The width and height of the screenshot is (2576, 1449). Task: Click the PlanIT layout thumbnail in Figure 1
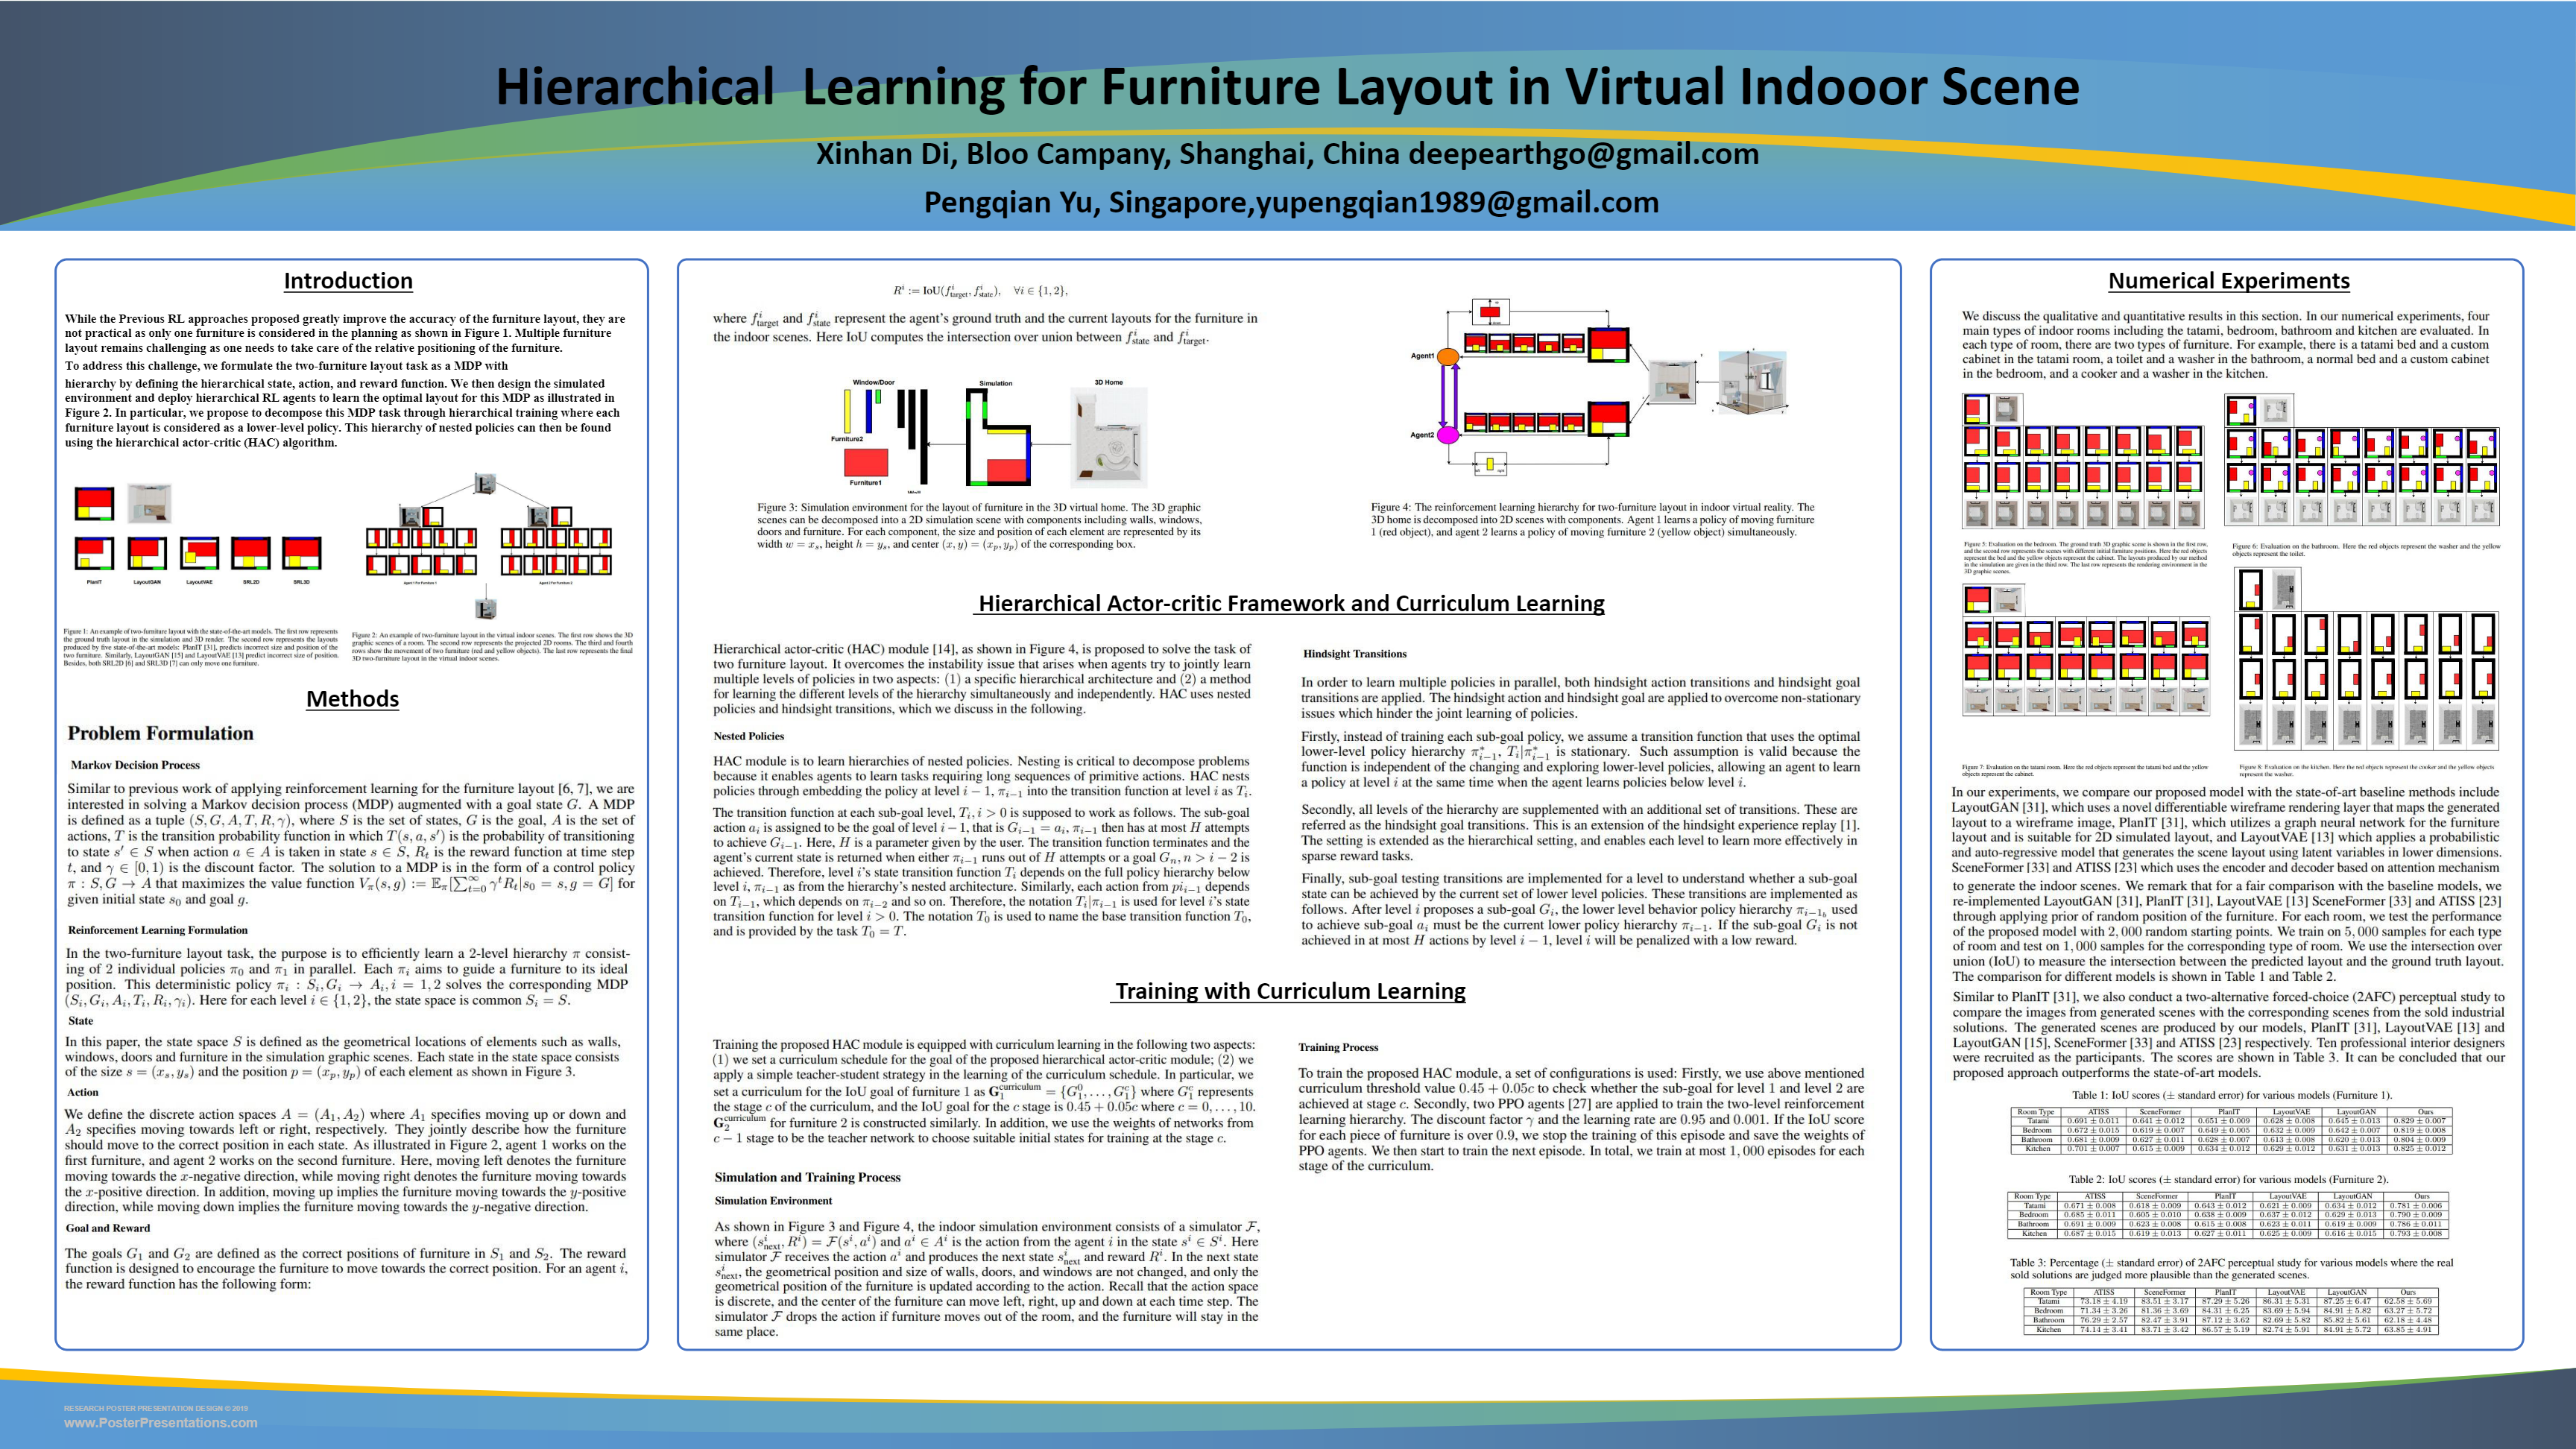94,553
